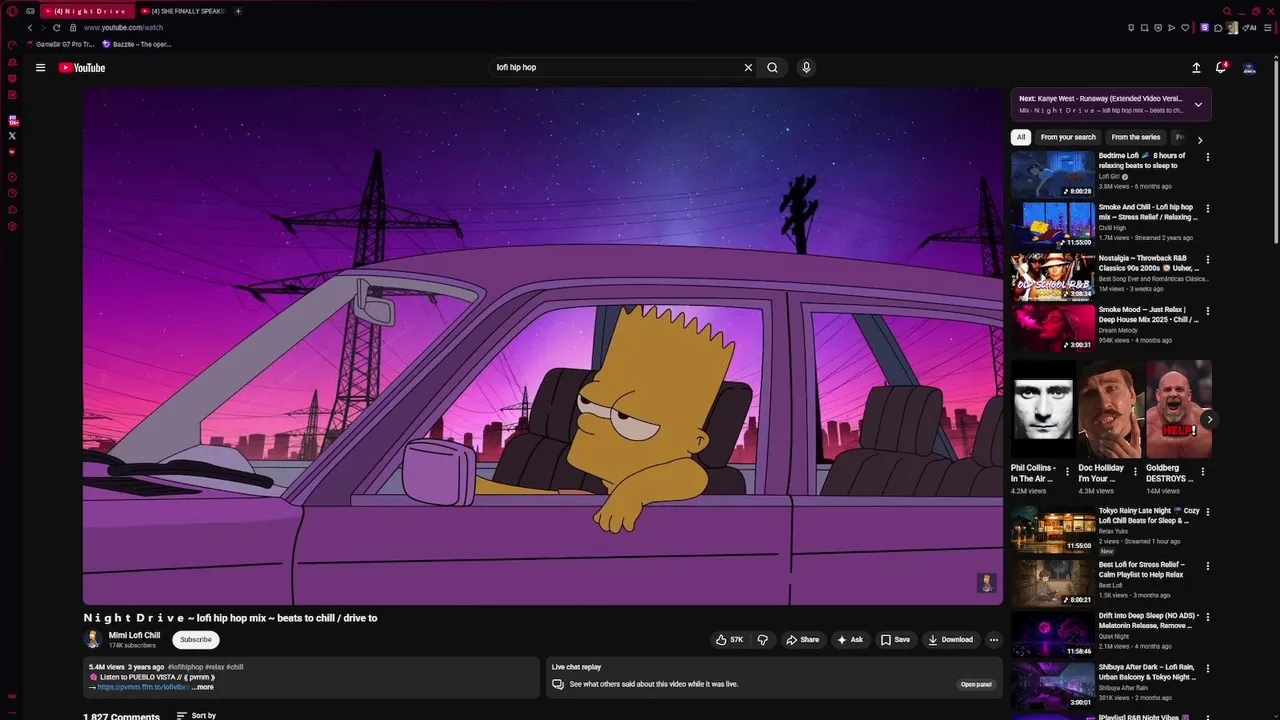Click the channel watermark in the video
The image size is (1280, 720).
[986, 584]
